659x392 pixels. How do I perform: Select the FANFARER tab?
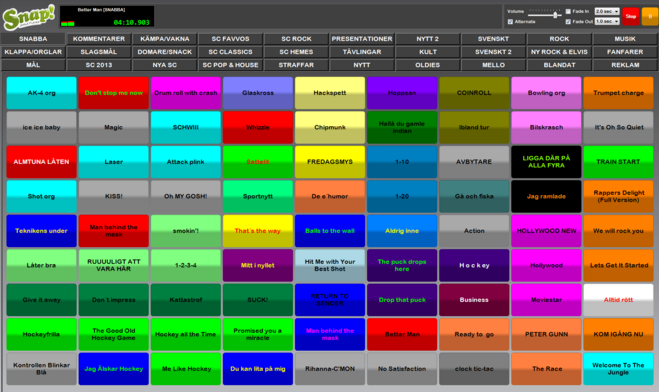[625, 52]
